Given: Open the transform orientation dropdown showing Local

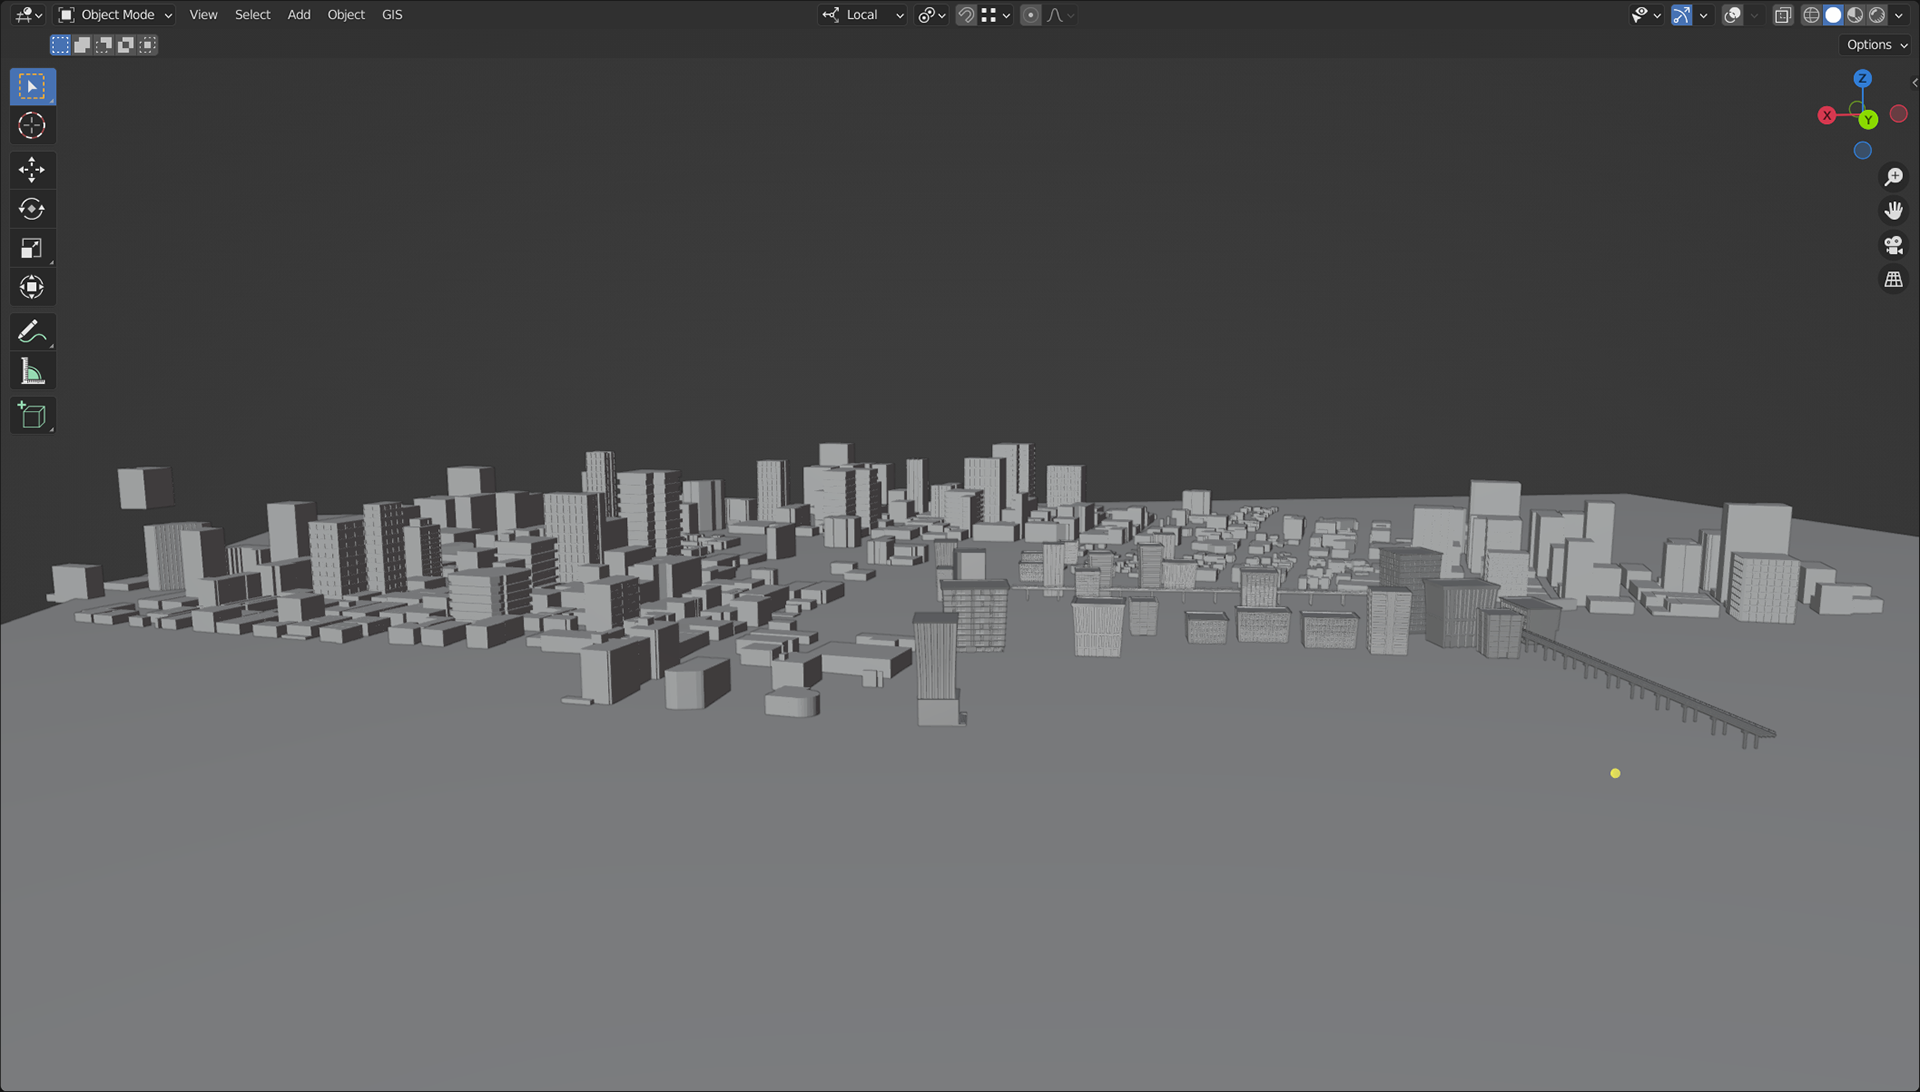Looking at the screenshot, I should 862,15.
